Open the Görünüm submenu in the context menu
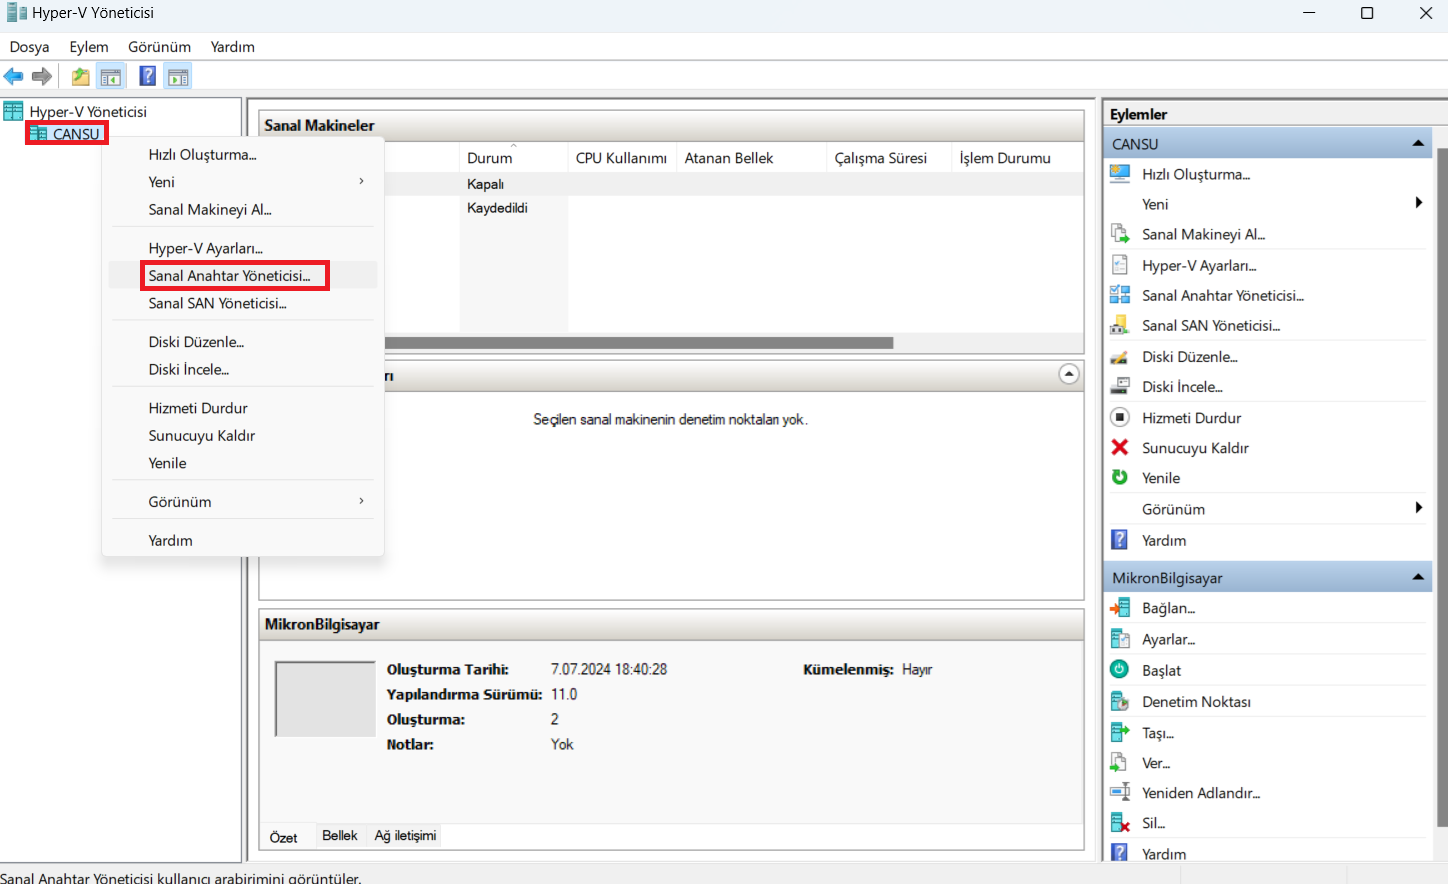Image resolution: width=1448 pixels, height=884 pixels. point(243,501)
